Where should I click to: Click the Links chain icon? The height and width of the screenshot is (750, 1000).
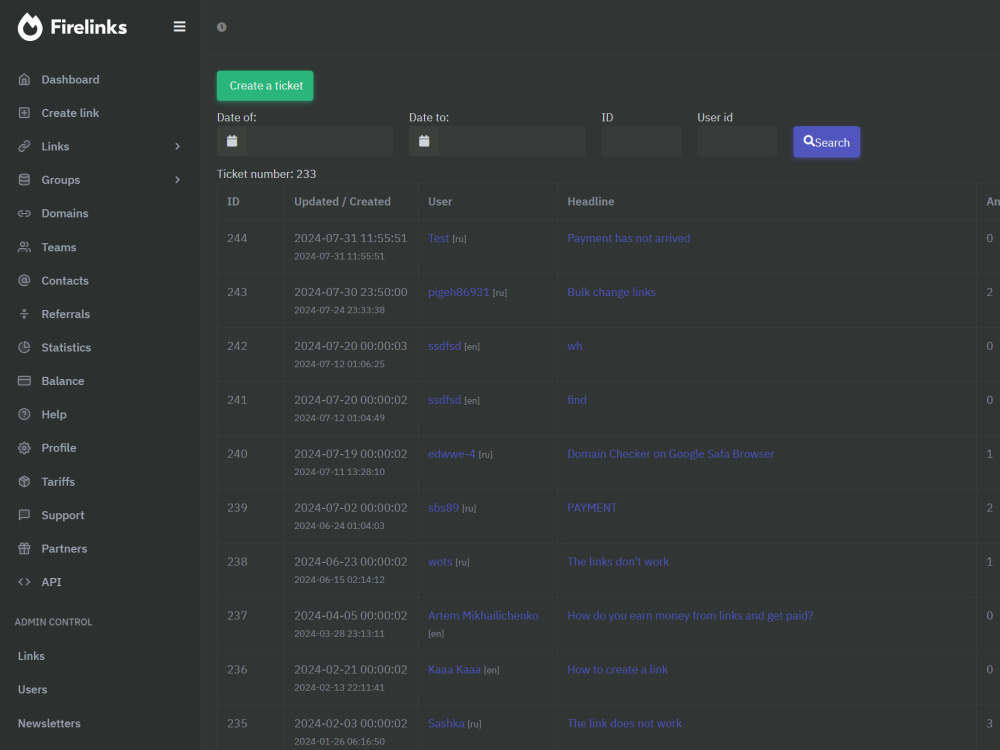[x=24, y=147]
